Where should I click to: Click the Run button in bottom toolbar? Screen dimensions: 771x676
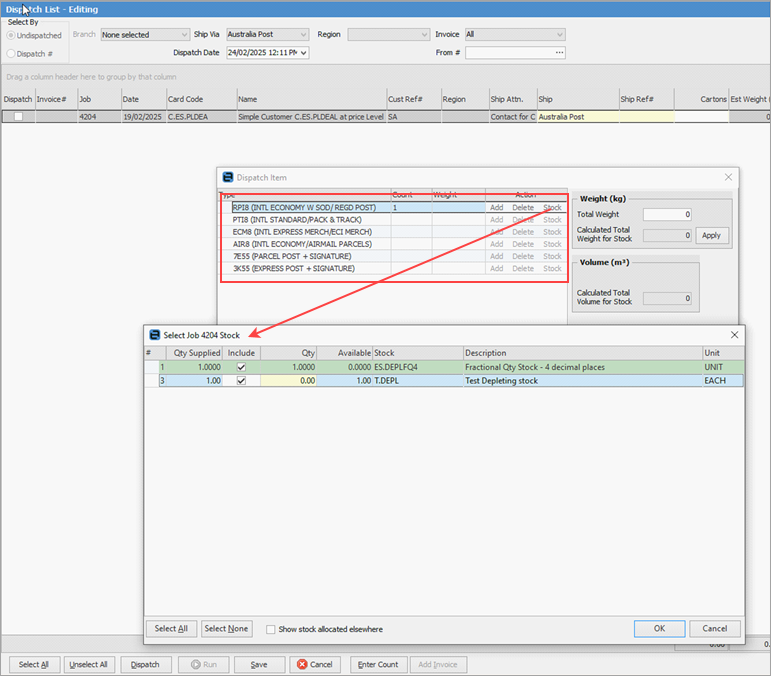click(x=203, y=664)
